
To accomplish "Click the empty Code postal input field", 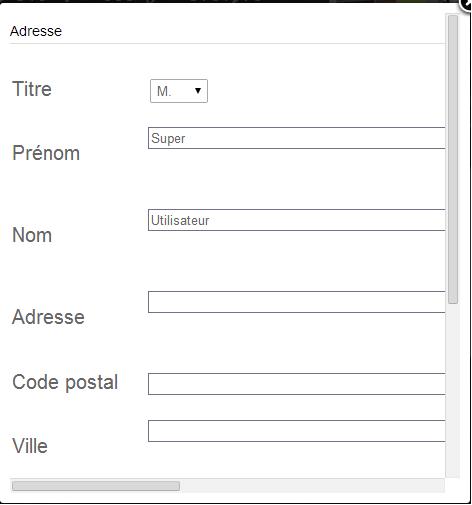I will (x=297, y=384).
